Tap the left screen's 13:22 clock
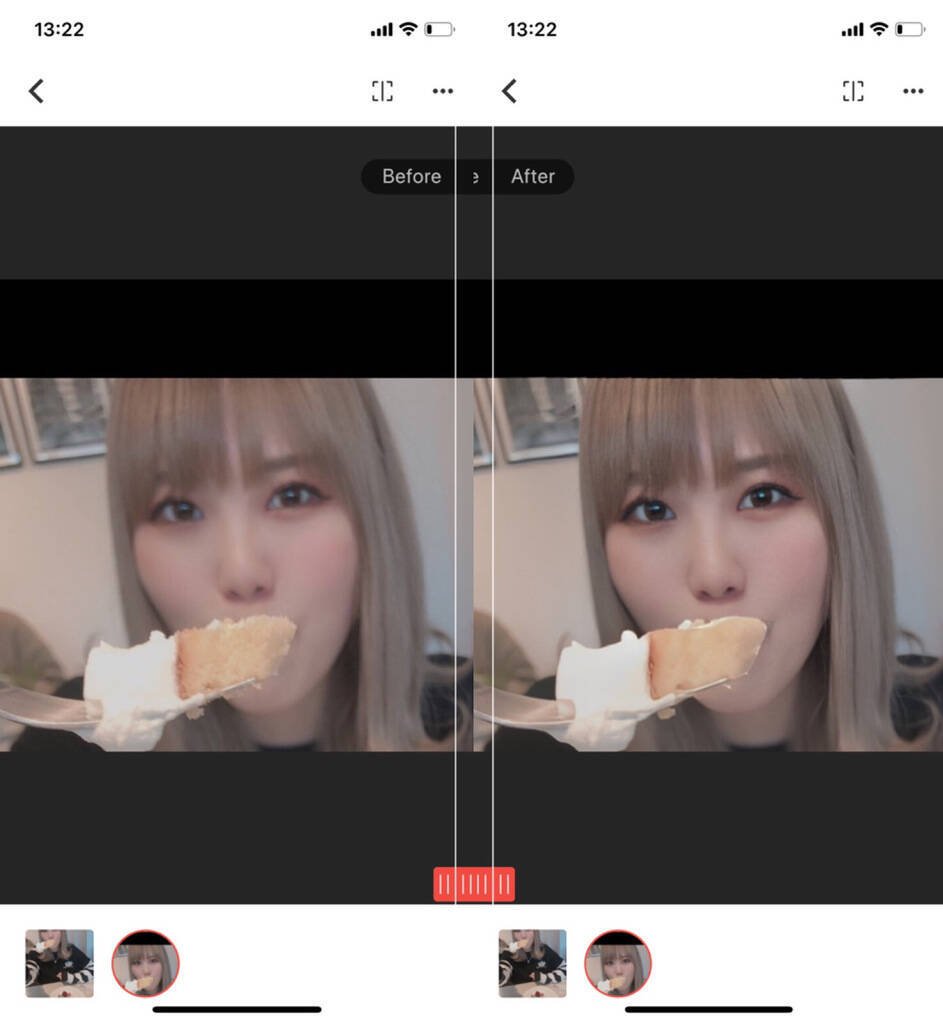This screenshot has height=1023, width=943. 59,29
